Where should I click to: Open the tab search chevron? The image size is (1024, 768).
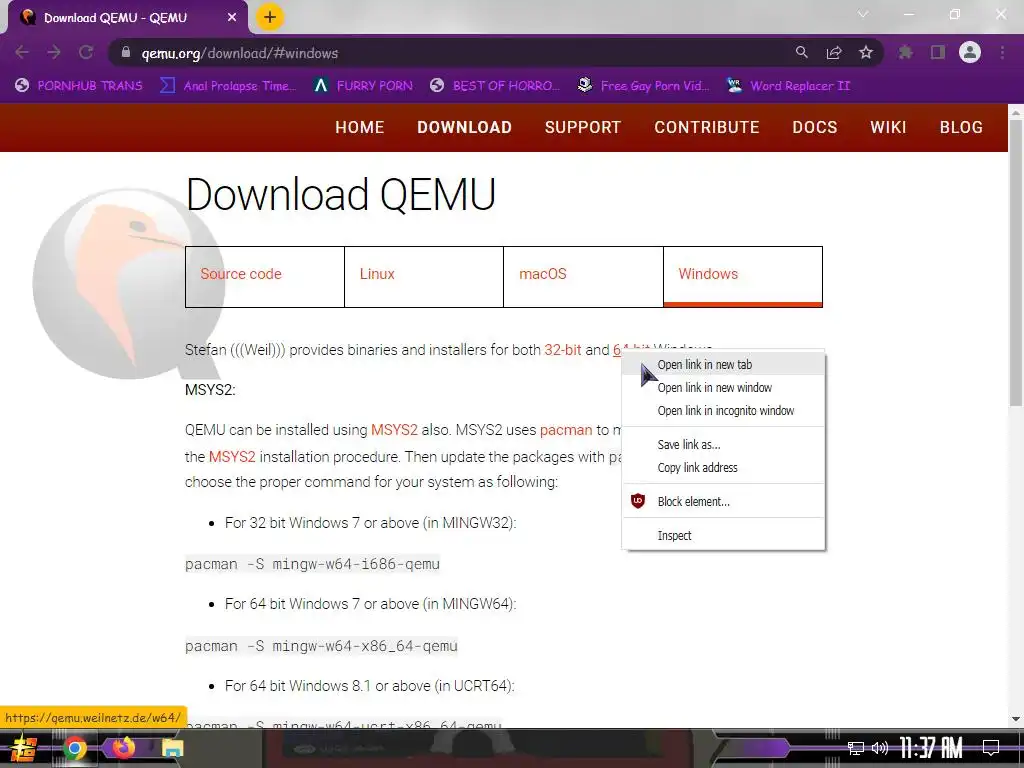[x=863, y=14]
